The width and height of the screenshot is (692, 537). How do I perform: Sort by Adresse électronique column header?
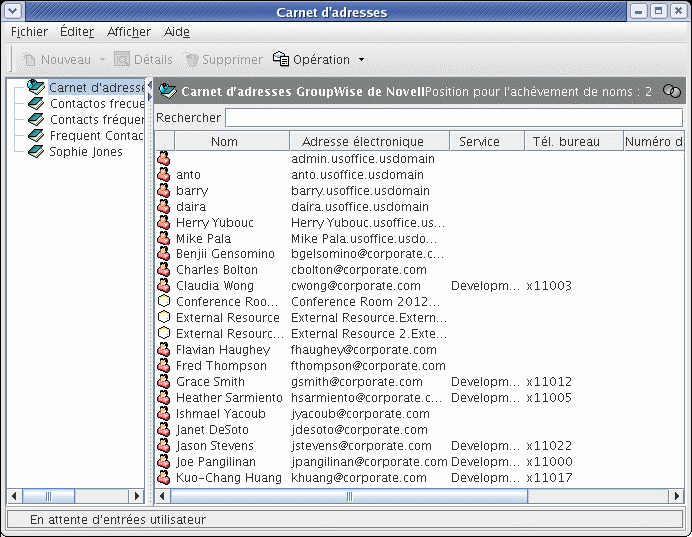pyautogui.click(x=370, y=141)
